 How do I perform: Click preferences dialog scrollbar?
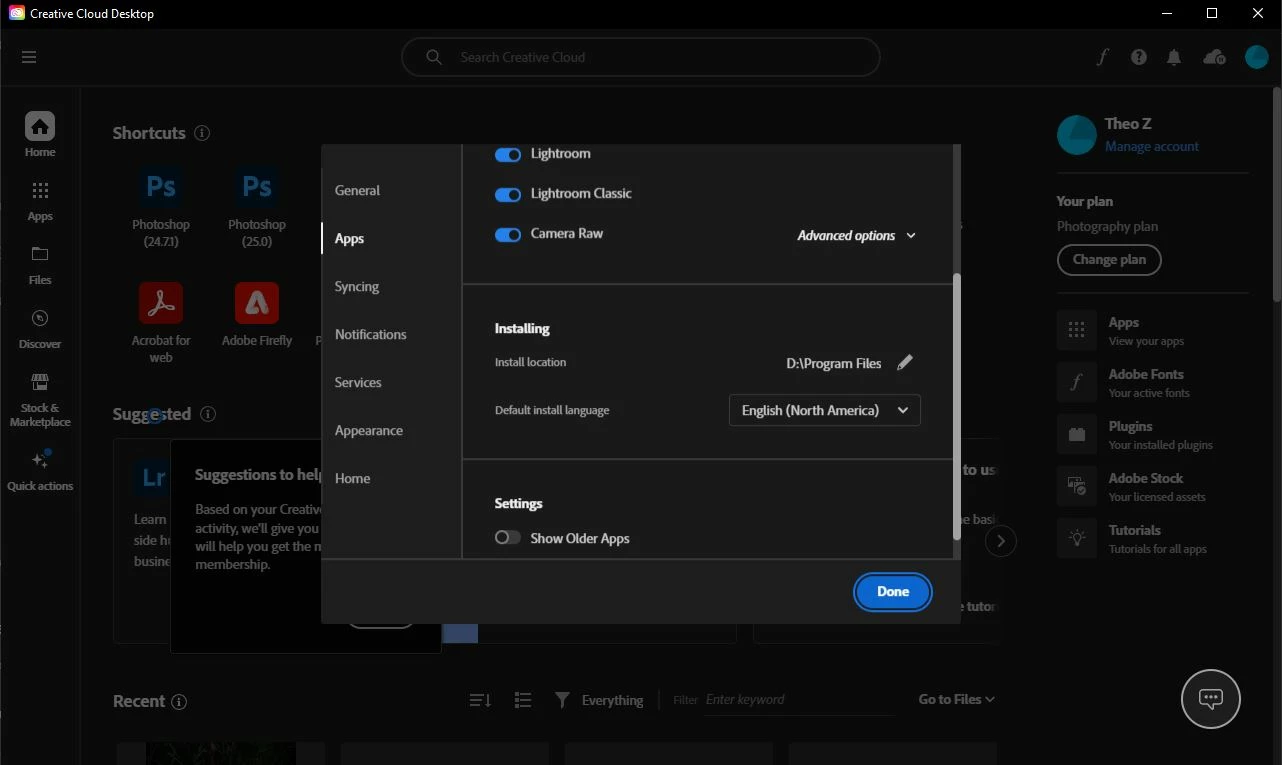[957, 406]
